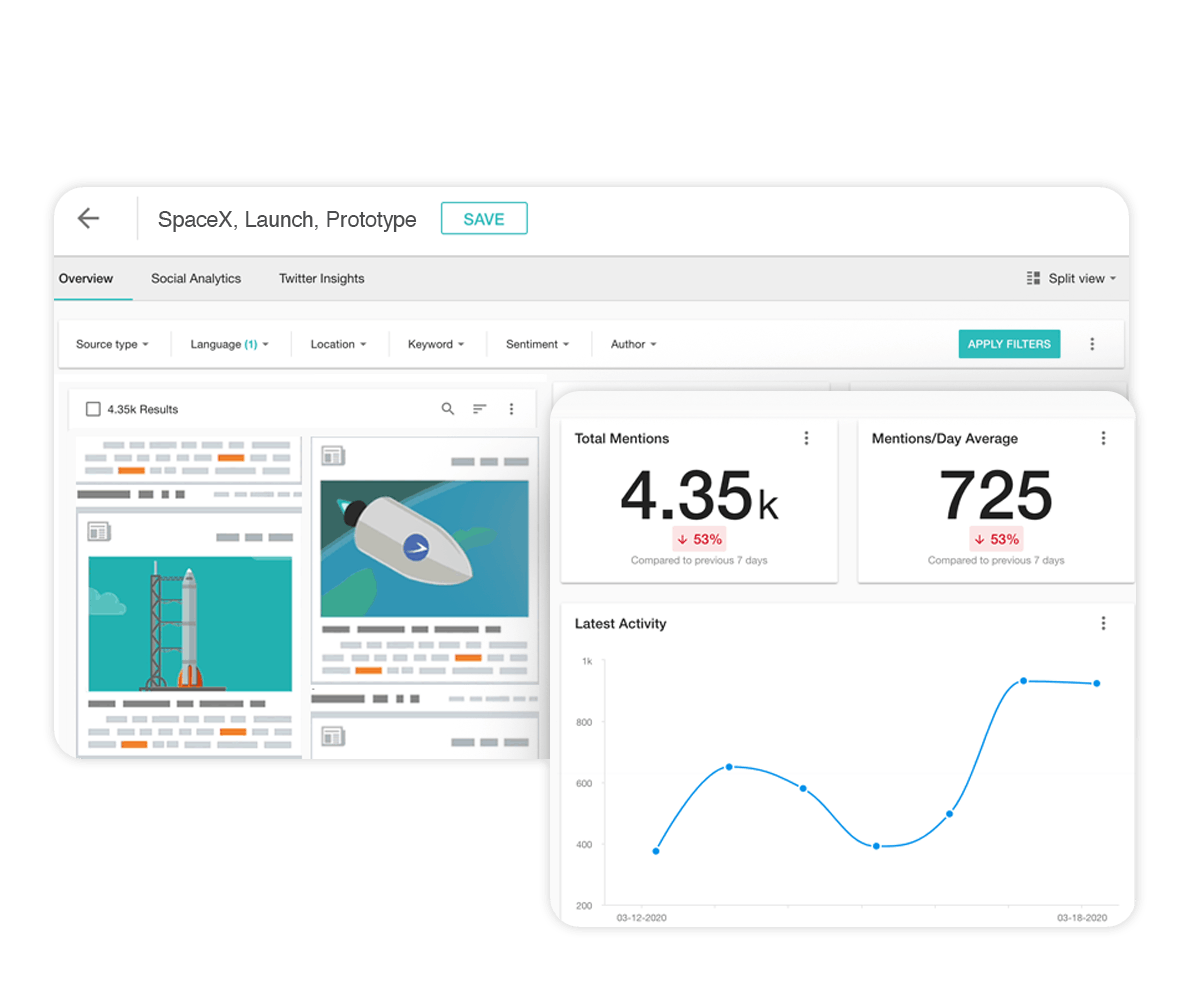The width and height of the screenshot is (1200, 990).
Task: Select the sort icon beside search
Action: coord(479,409)
